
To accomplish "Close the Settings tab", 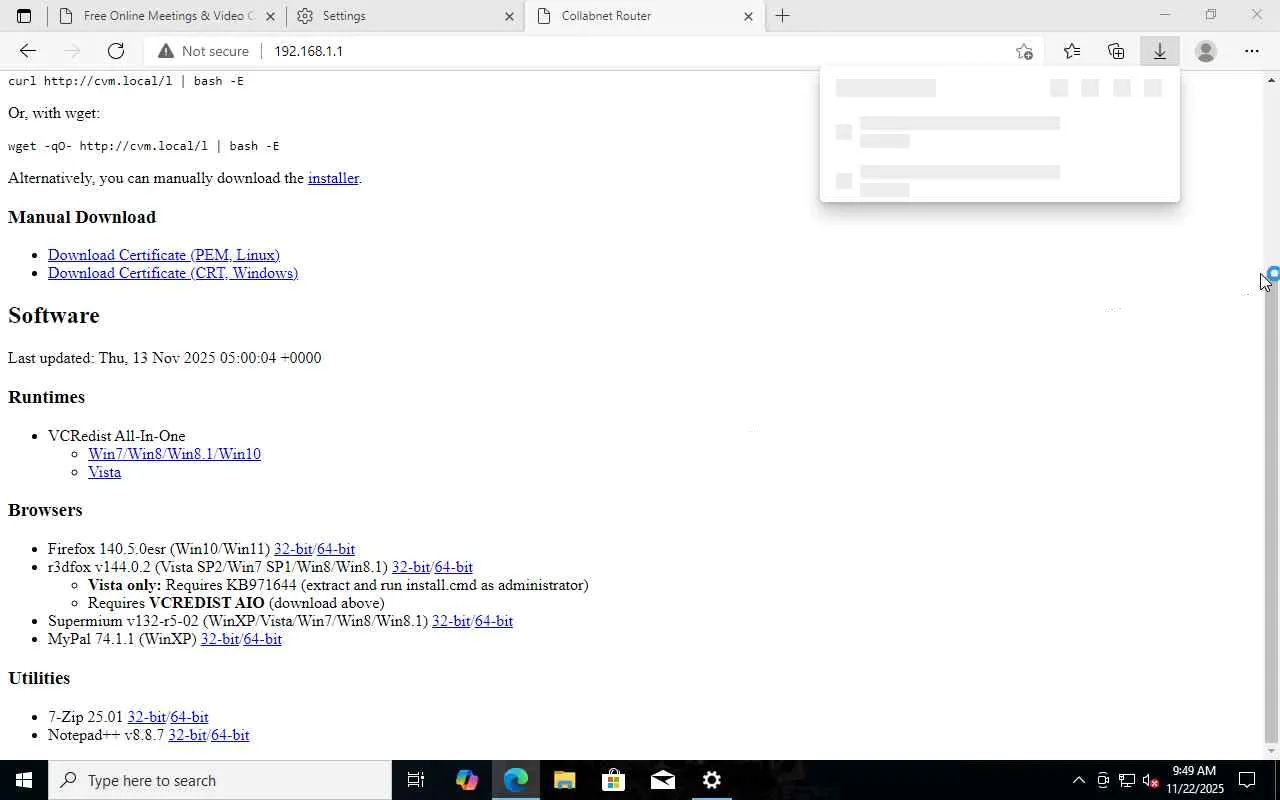I will pos(509,16).
